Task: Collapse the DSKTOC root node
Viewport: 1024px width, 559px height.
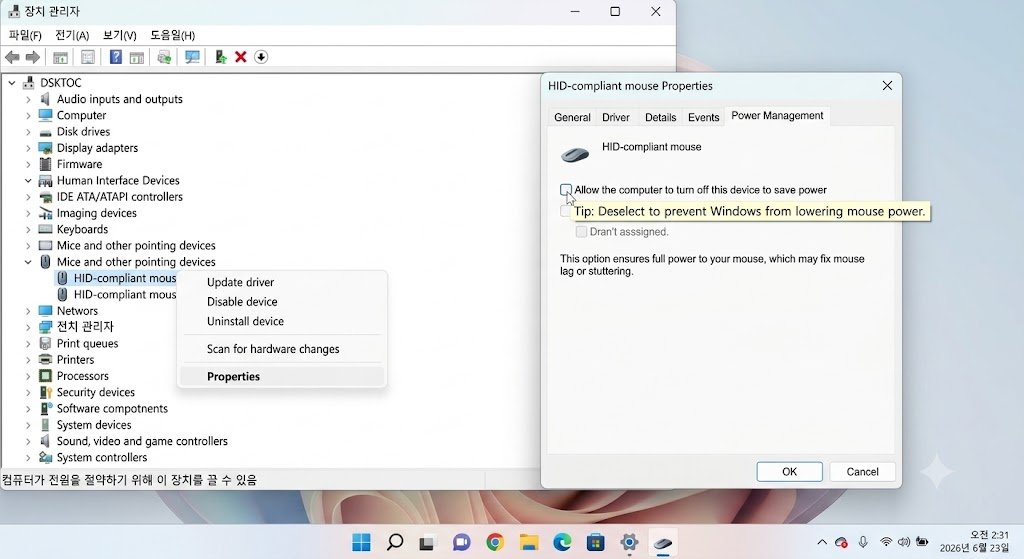Action: (12, 83)
